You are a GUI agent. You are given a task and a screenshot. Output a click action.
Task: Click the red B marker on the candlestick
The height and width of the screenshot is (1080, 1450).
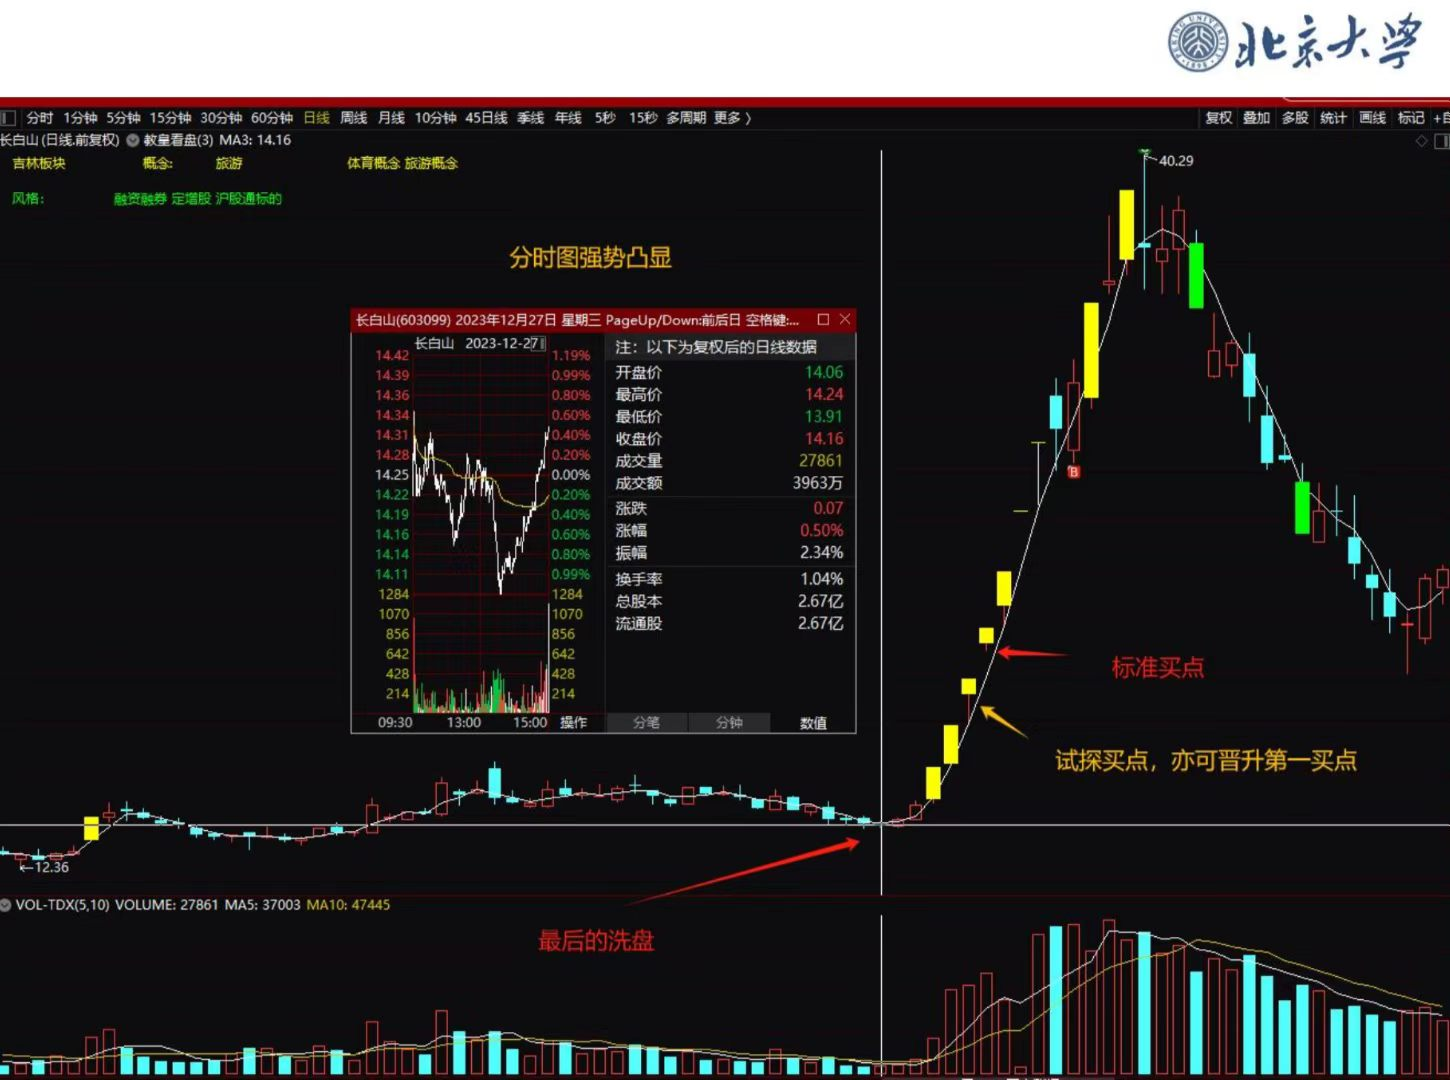point(1074,472)
